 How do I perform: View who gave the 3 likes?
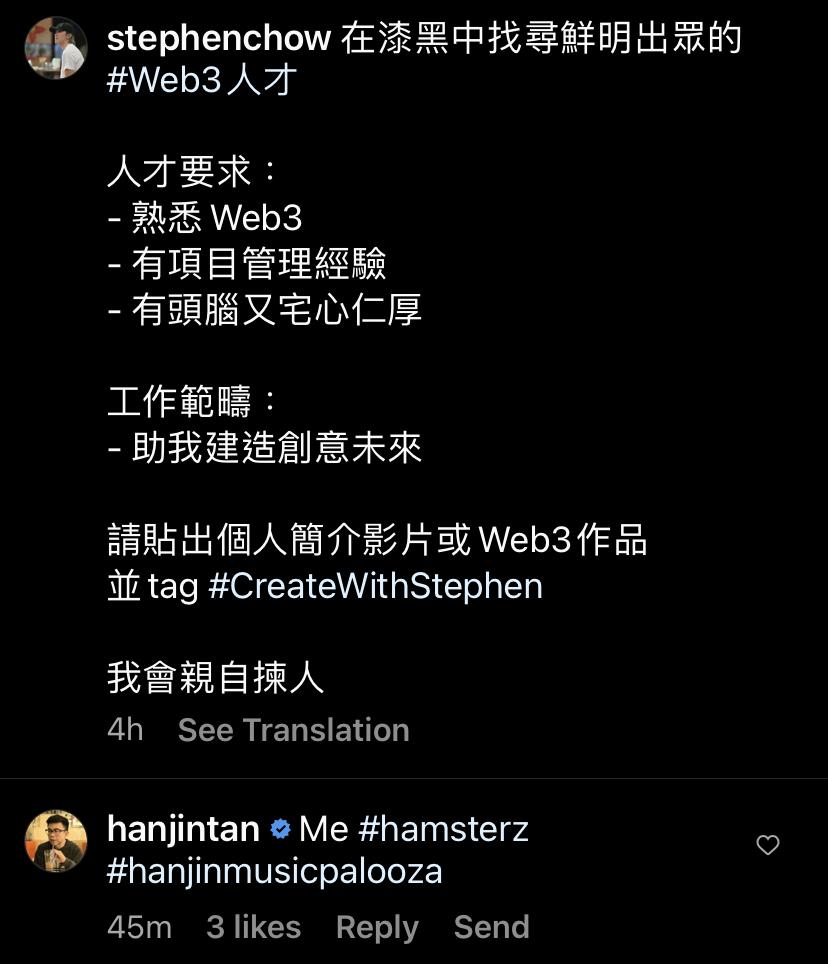pyautogui.click(x=254, y=927)
